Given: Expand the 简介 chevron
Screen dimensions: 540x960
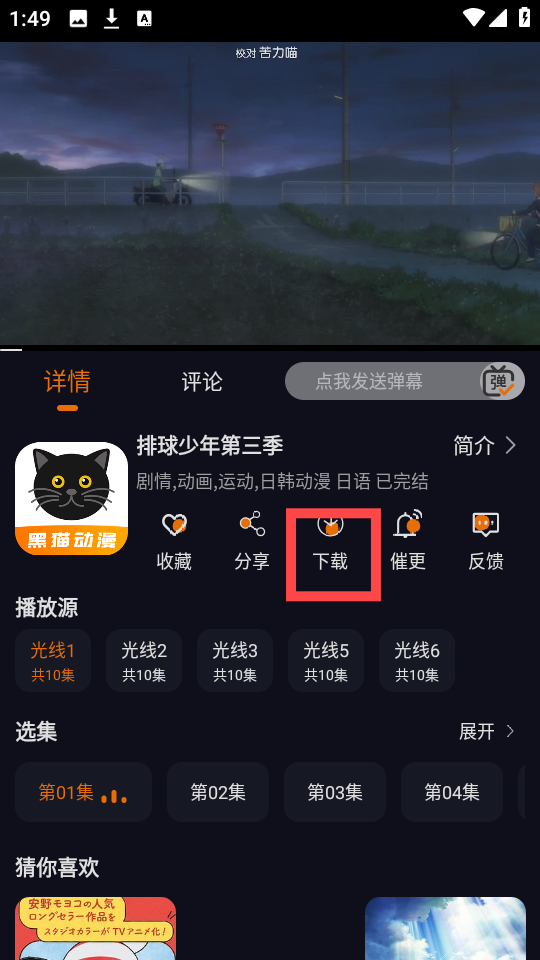Looking at the screenshot, I should pos(511,446).
